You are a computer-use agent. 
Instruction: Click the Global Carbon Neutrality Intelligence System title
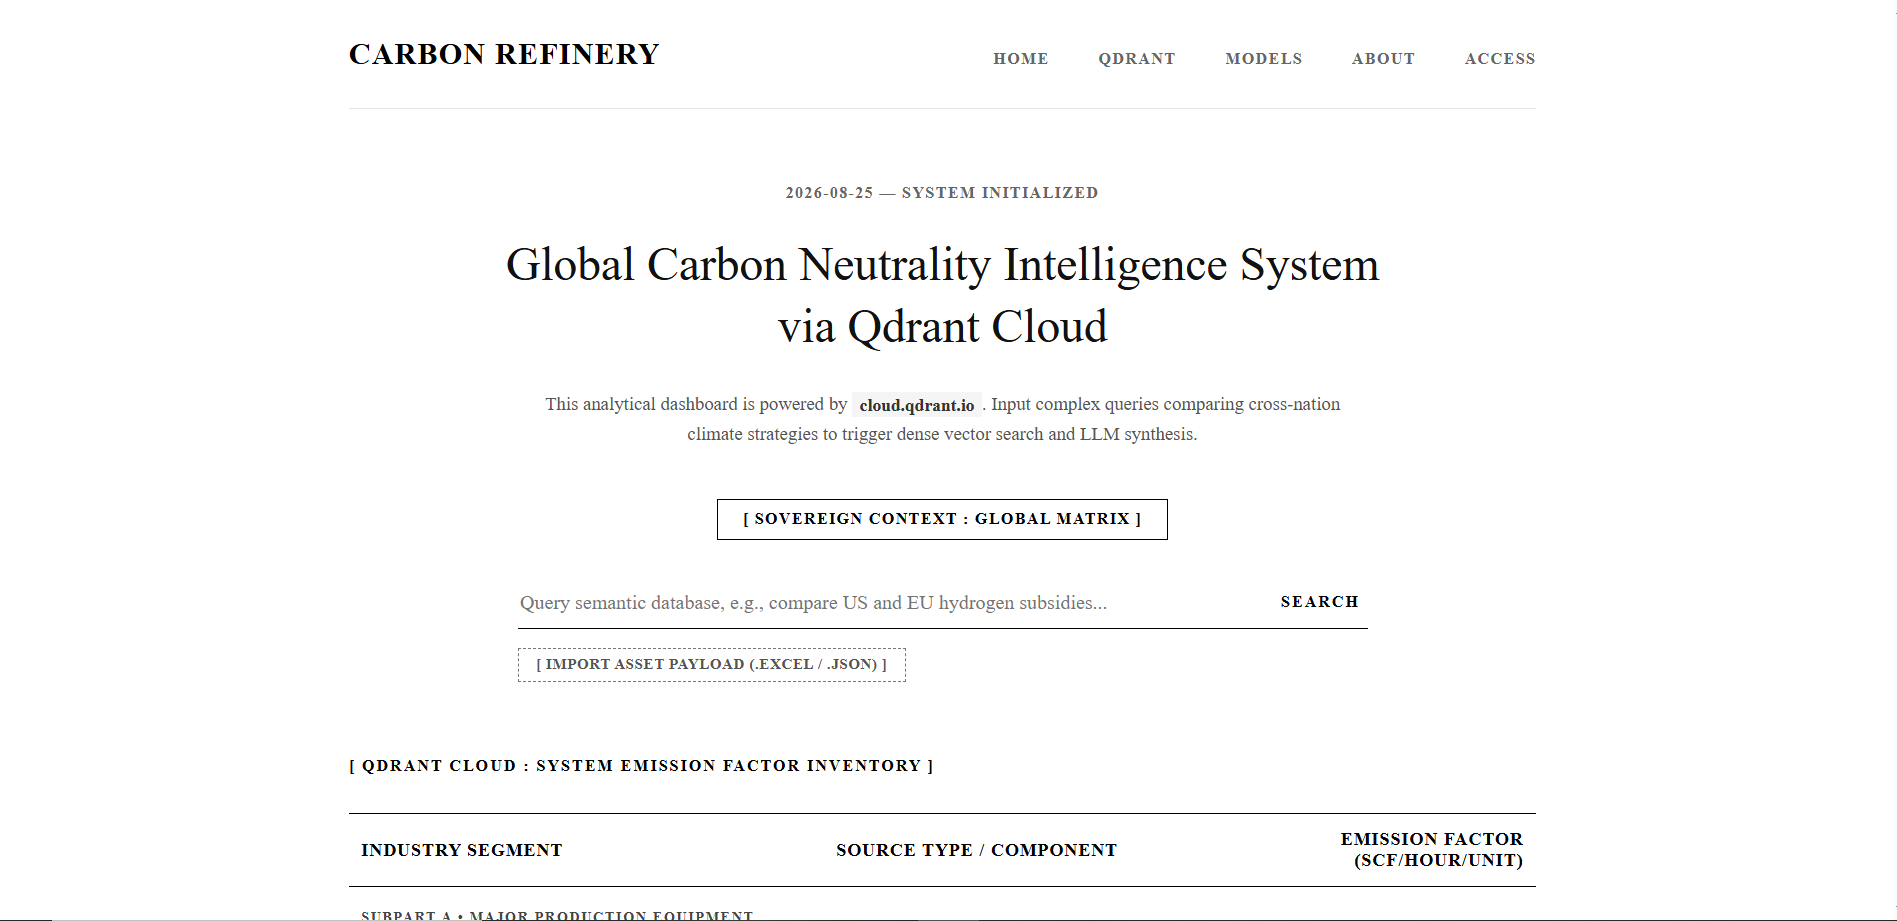click(942, 295)
